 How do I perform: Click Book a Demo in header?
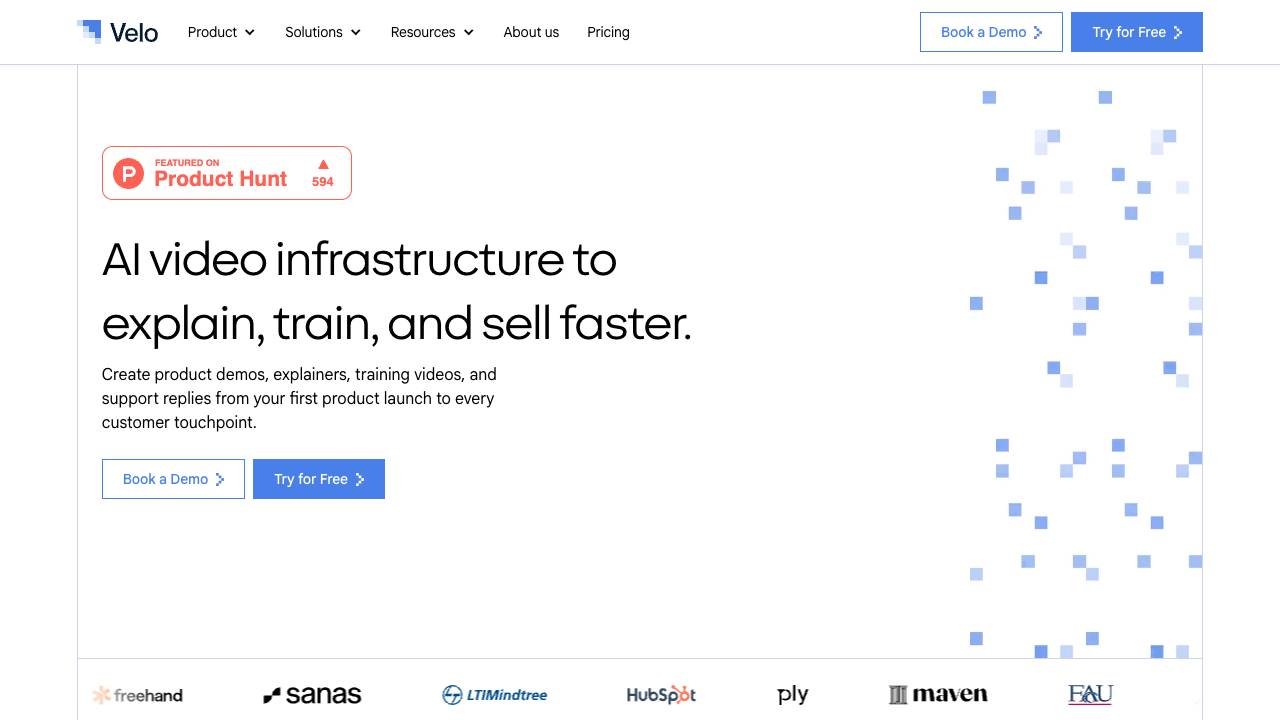991,32
